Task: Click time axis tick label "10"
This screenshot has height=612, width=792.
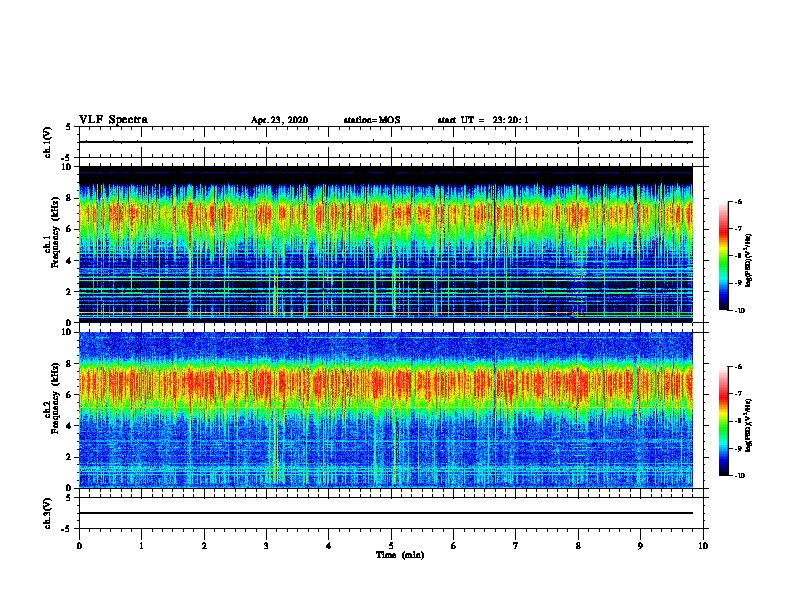Action: click(703, 546)
